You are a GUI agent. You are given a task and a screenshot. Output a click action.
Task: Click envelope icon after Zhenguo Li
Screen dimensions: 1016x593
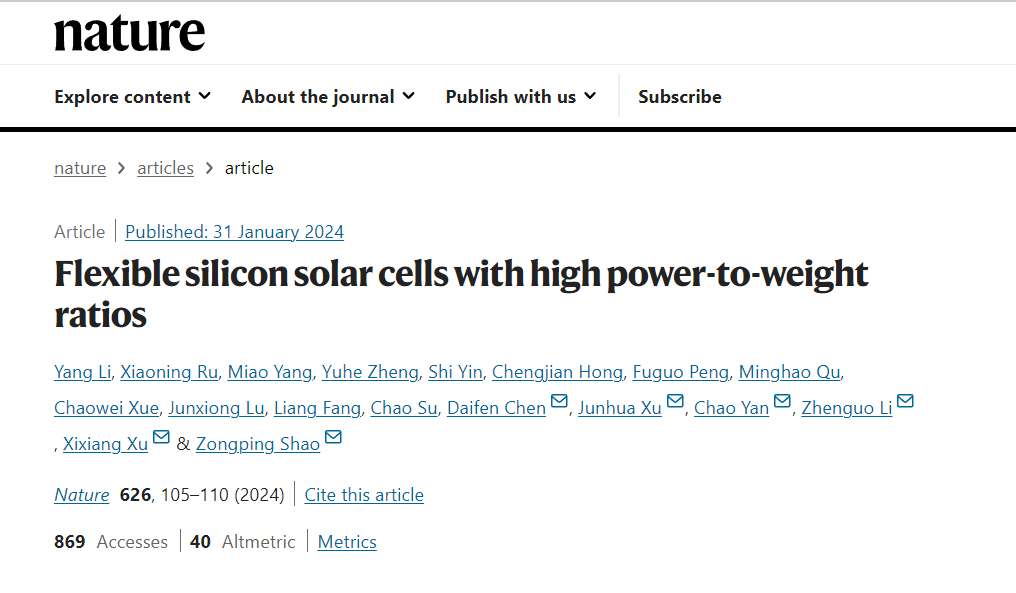[905, 403]
